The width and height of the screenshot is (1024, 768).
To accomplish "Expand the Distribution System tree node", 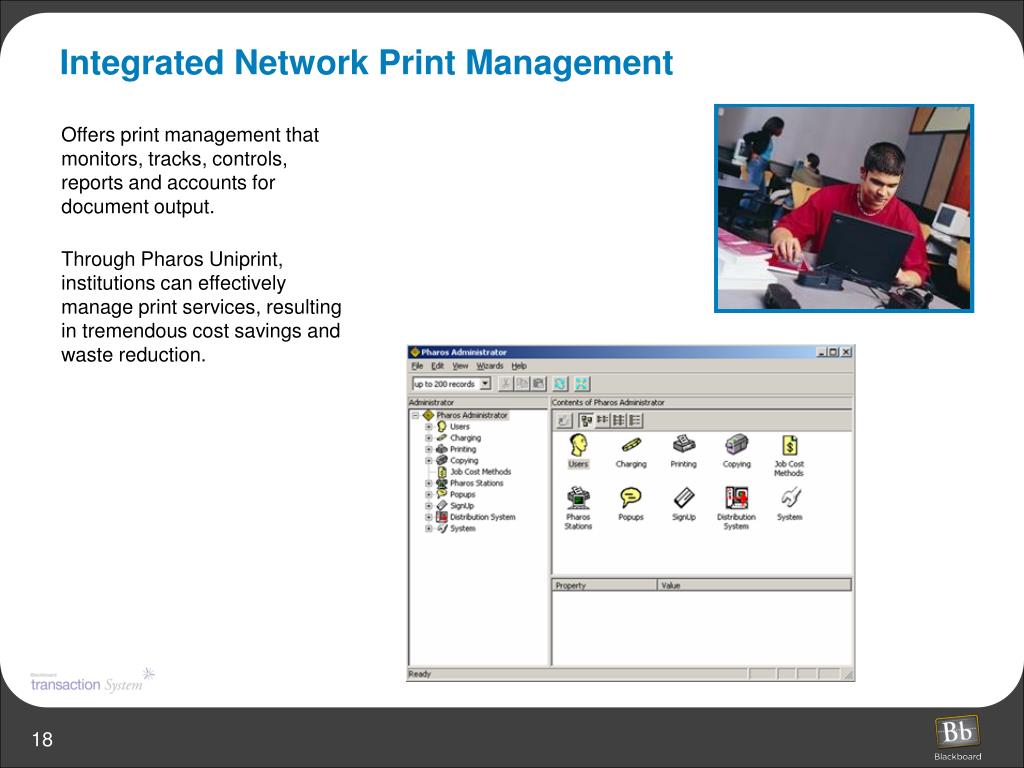I will point(429,517).
